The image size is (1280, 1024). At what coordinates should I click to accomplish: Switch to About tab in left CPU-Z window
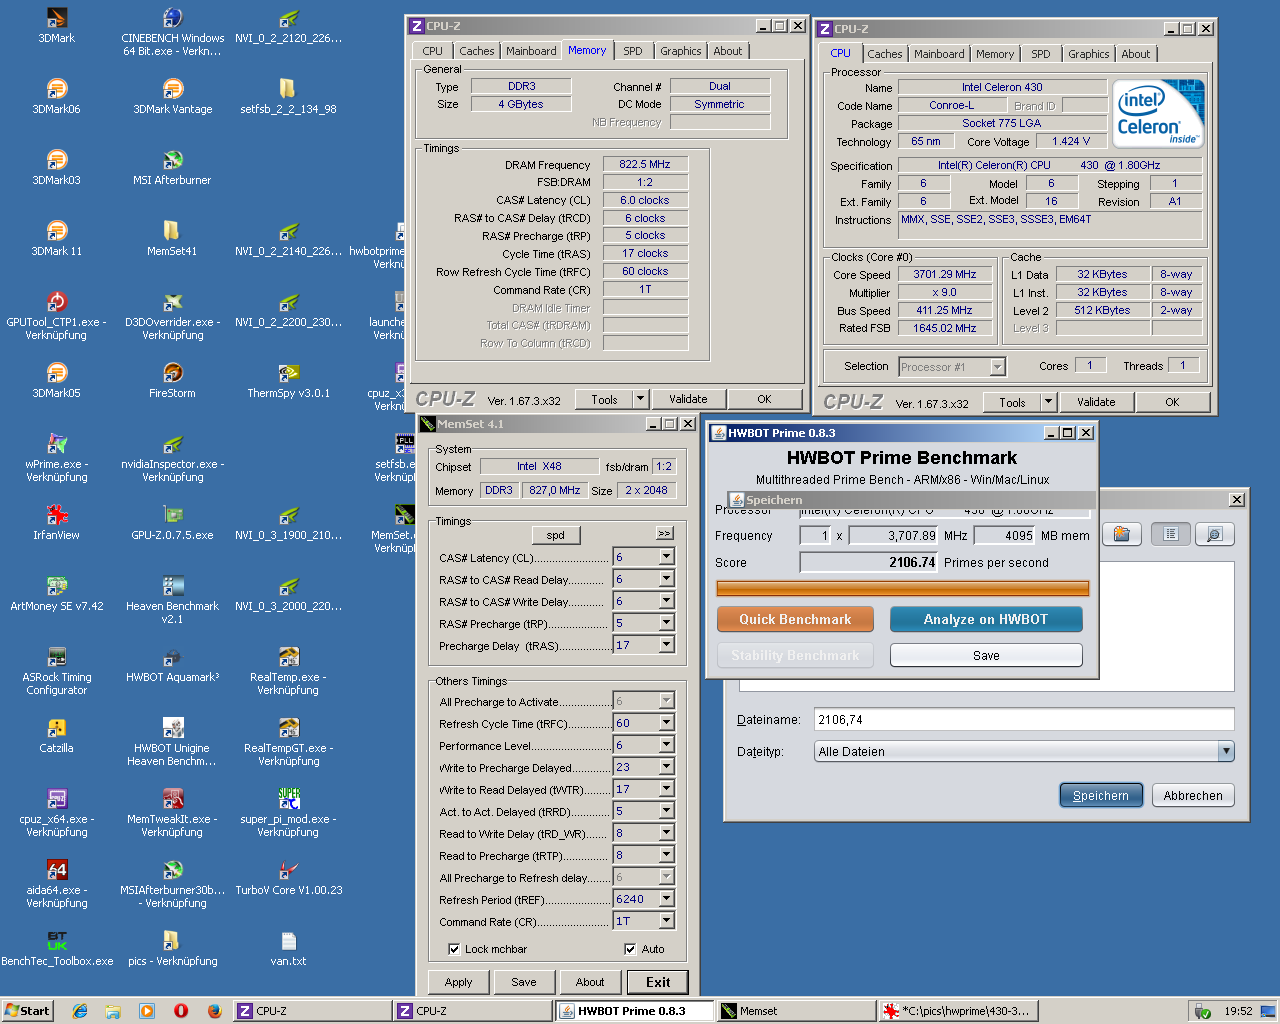click(728, 51)
